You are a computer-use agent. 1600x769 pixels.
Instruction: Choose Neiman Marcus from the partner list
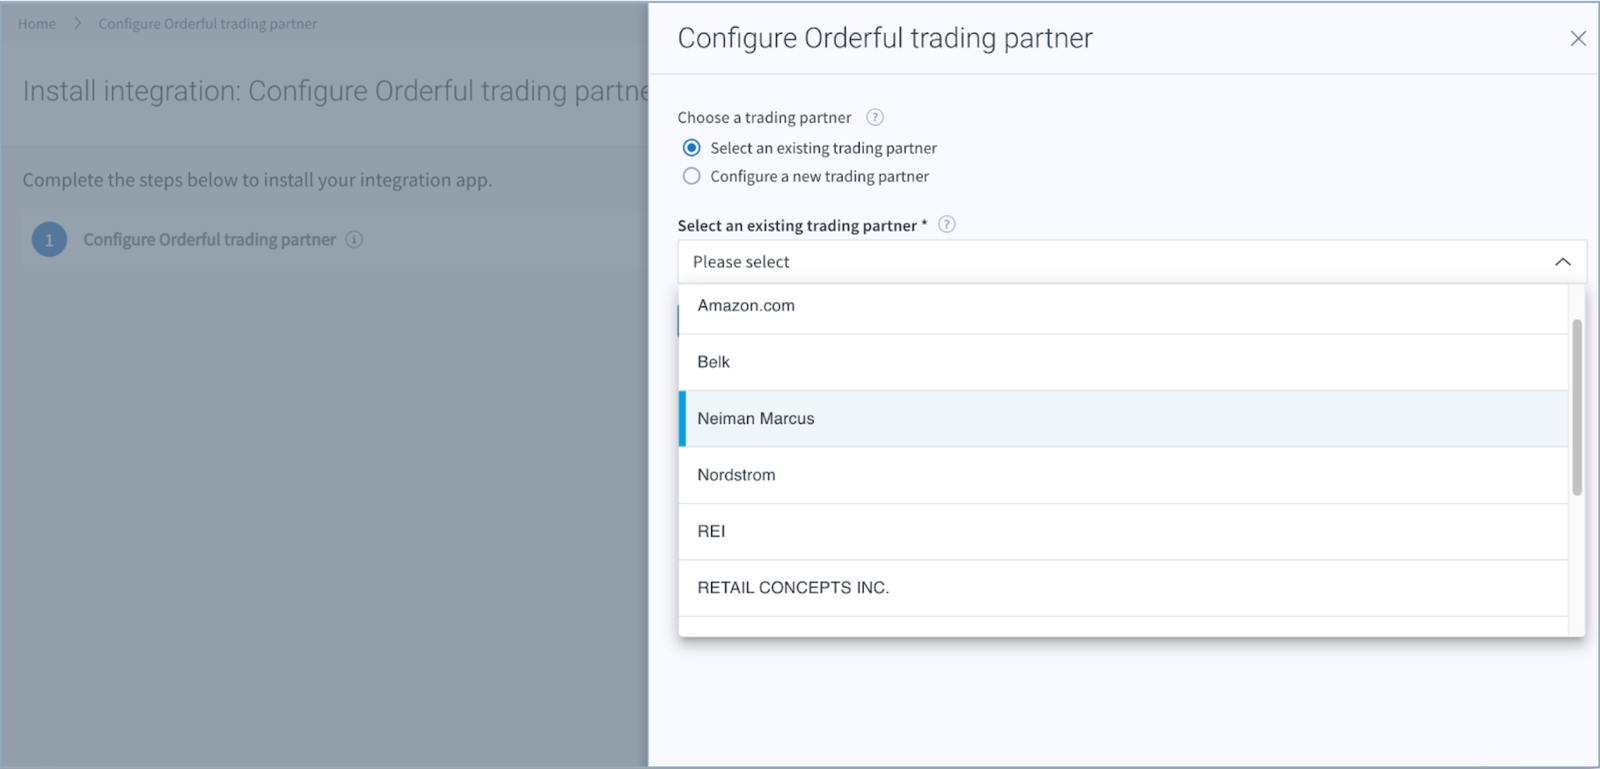1123,419
